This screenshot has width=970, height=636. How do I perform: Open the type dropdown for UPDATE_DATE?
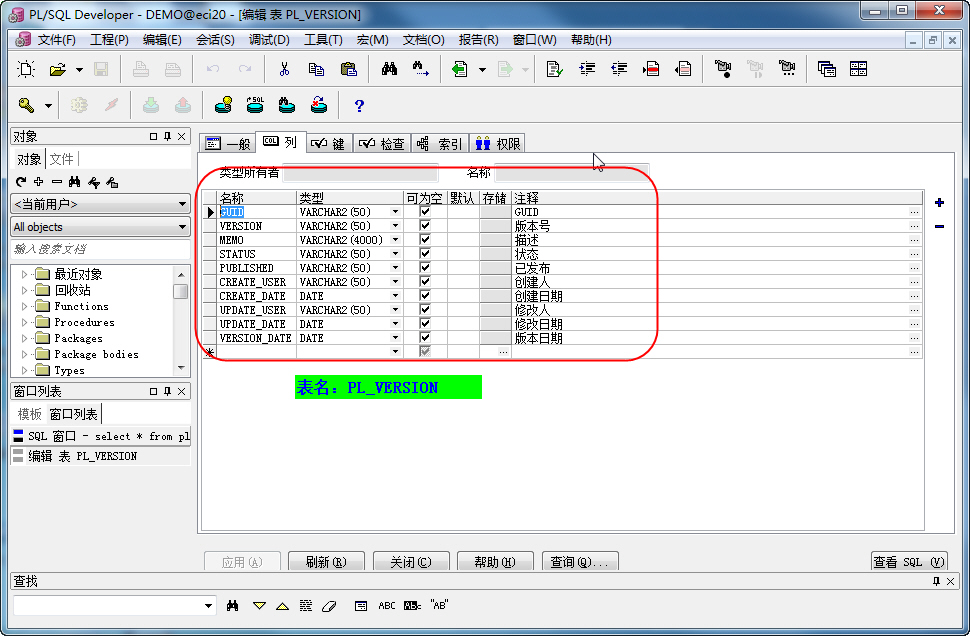pos(395,324)
